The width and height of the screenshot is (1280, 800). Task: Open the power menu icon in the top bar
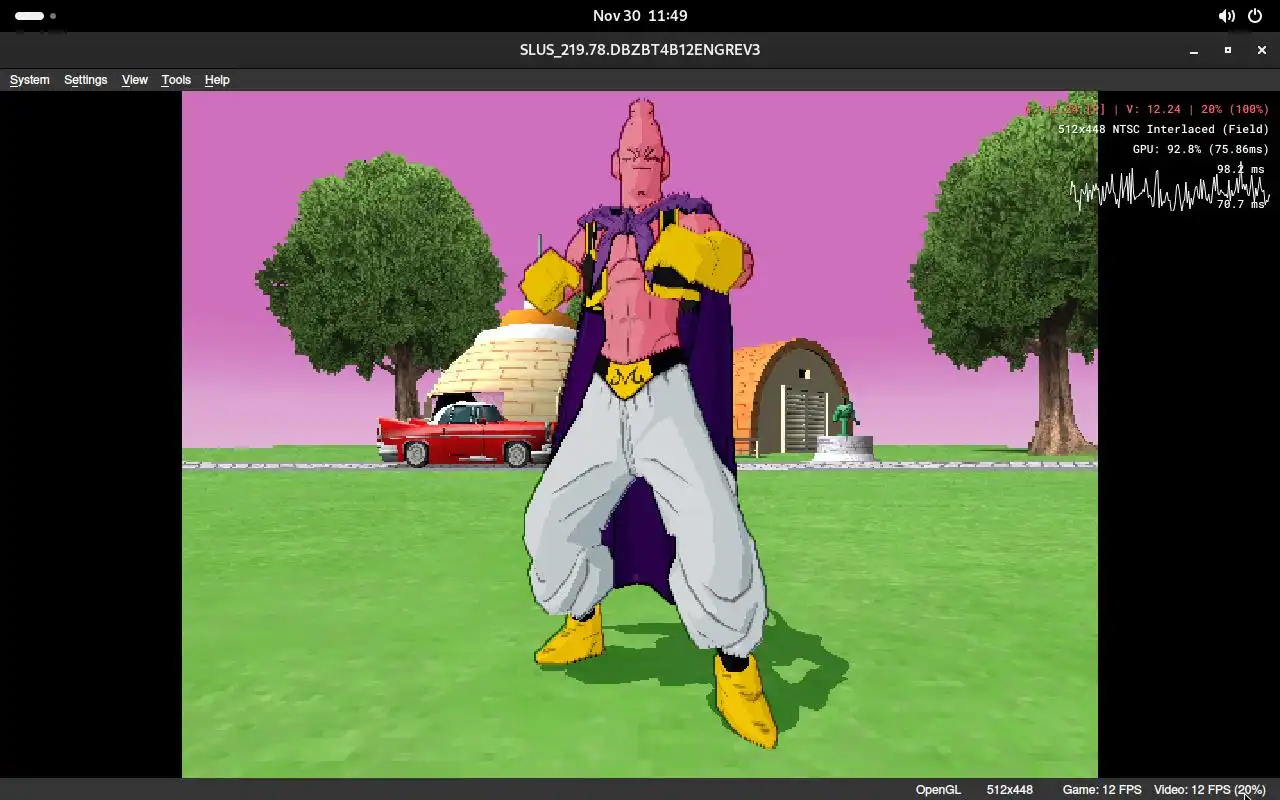coord(1255,16)
